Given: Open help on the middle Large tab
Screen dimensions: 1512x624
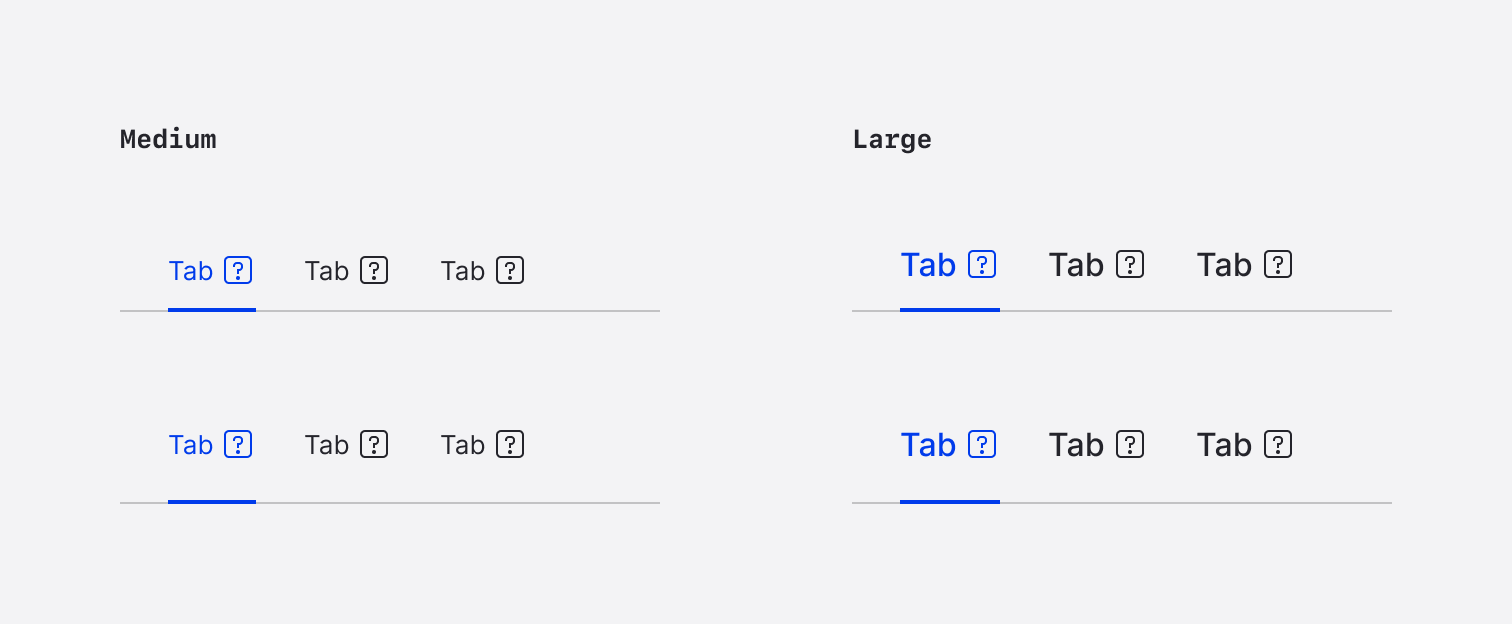Looking at the screenshot, I should tap(1131, 264).
